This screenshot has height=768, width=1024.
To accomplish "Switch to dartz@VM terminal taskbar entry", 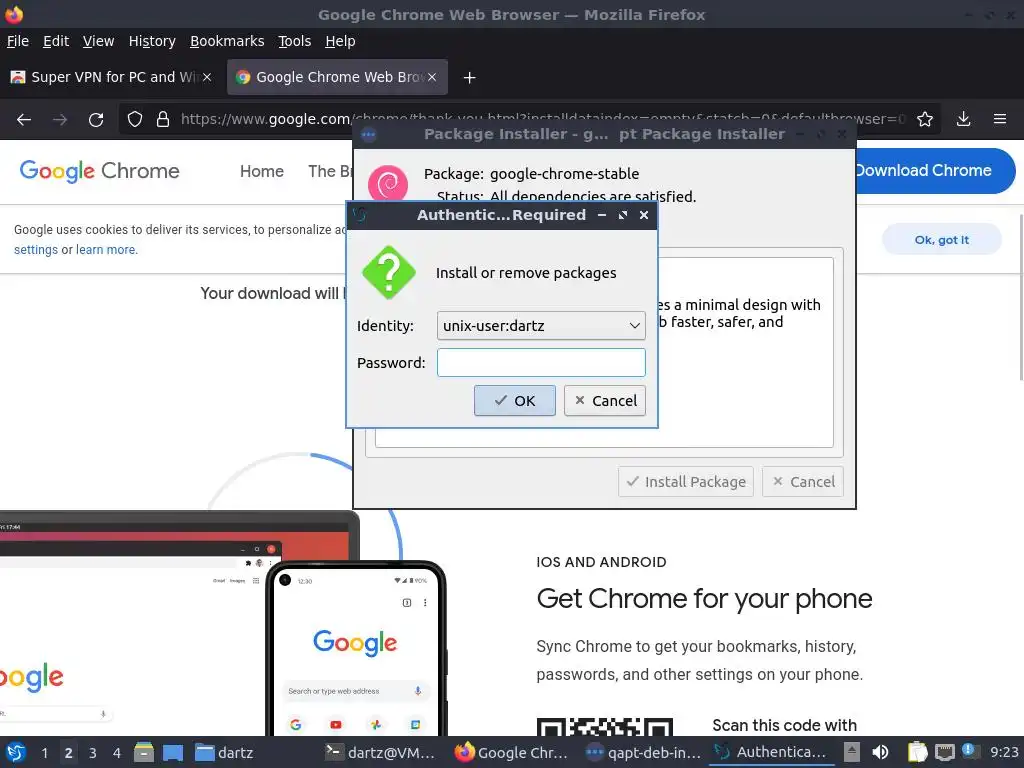I will tap(381, 752).
